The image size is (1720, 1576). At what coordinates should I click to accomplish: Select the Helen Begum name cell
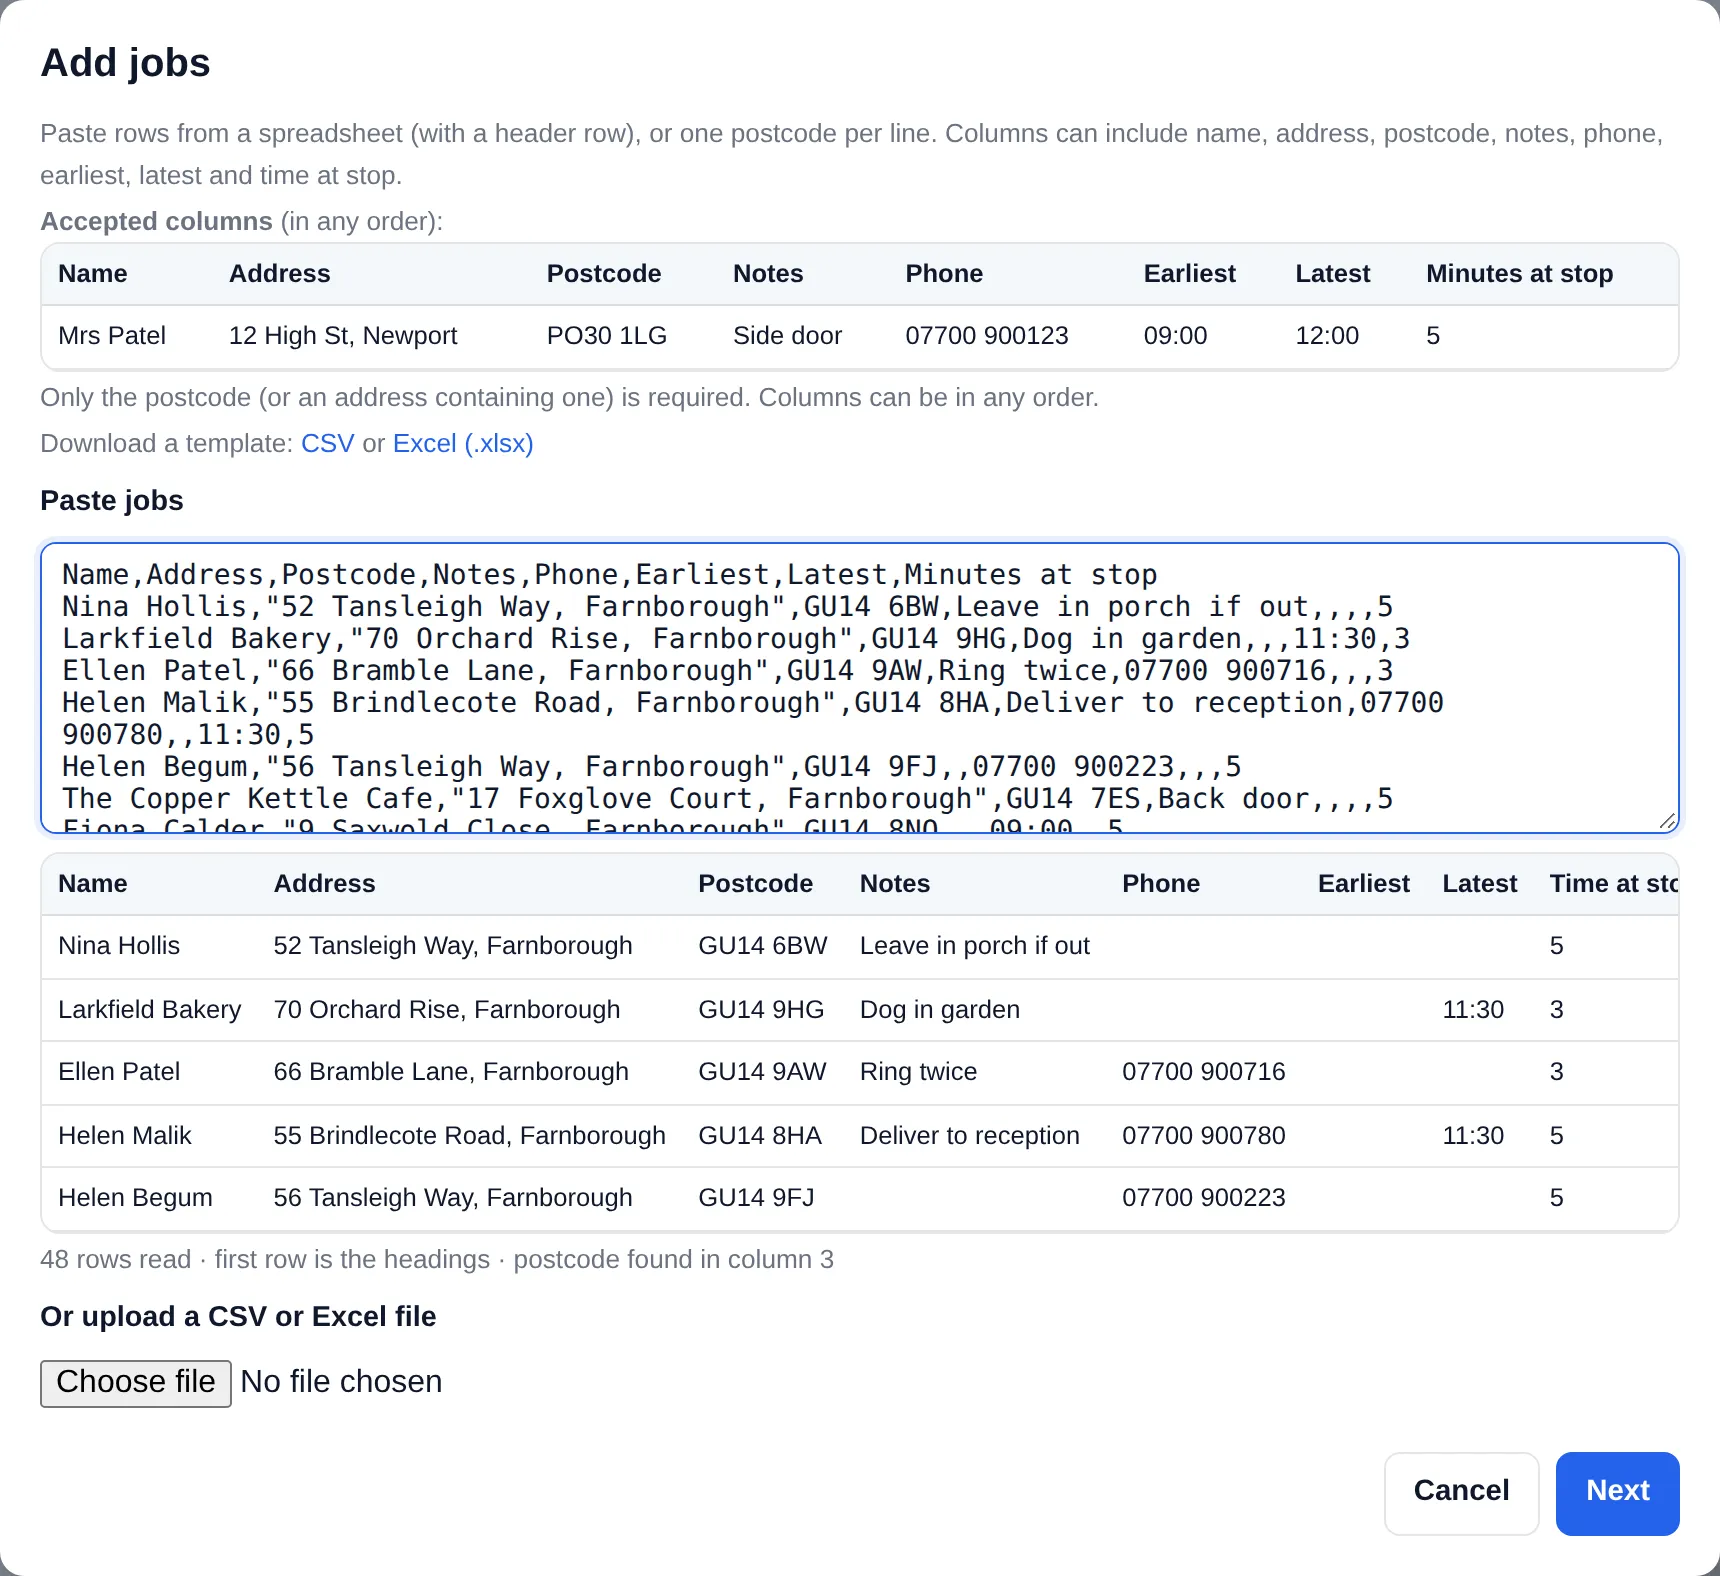tap(135, 1198)
